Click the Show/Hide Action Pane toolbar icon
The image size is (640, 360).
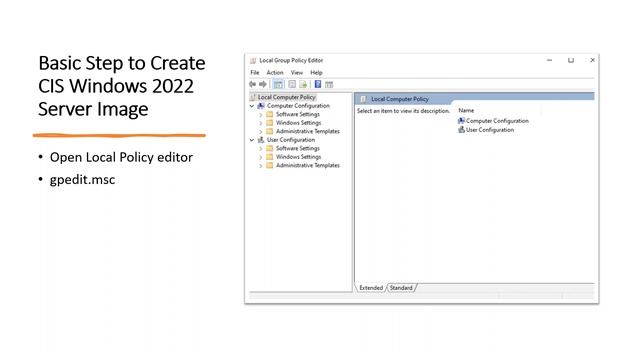[329, 84]
